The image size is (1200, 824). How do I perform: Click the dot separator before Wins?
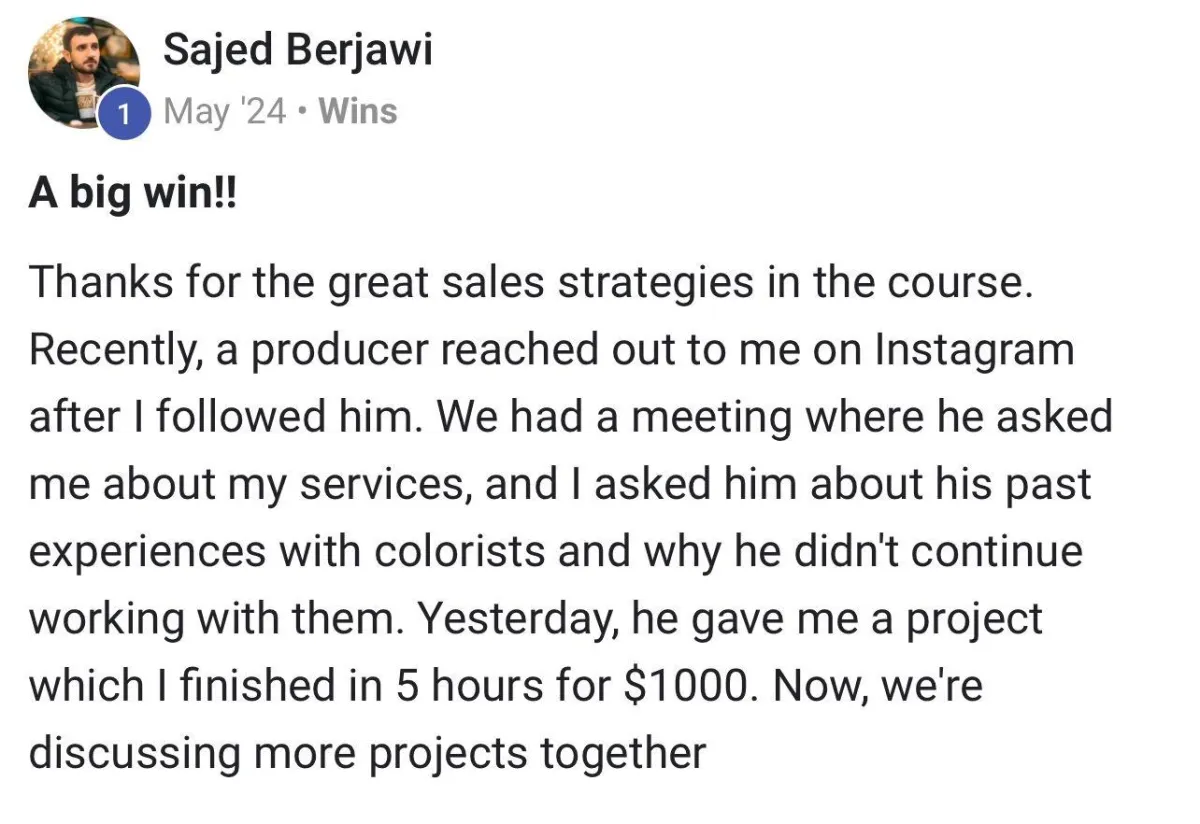tap(301, 112)
